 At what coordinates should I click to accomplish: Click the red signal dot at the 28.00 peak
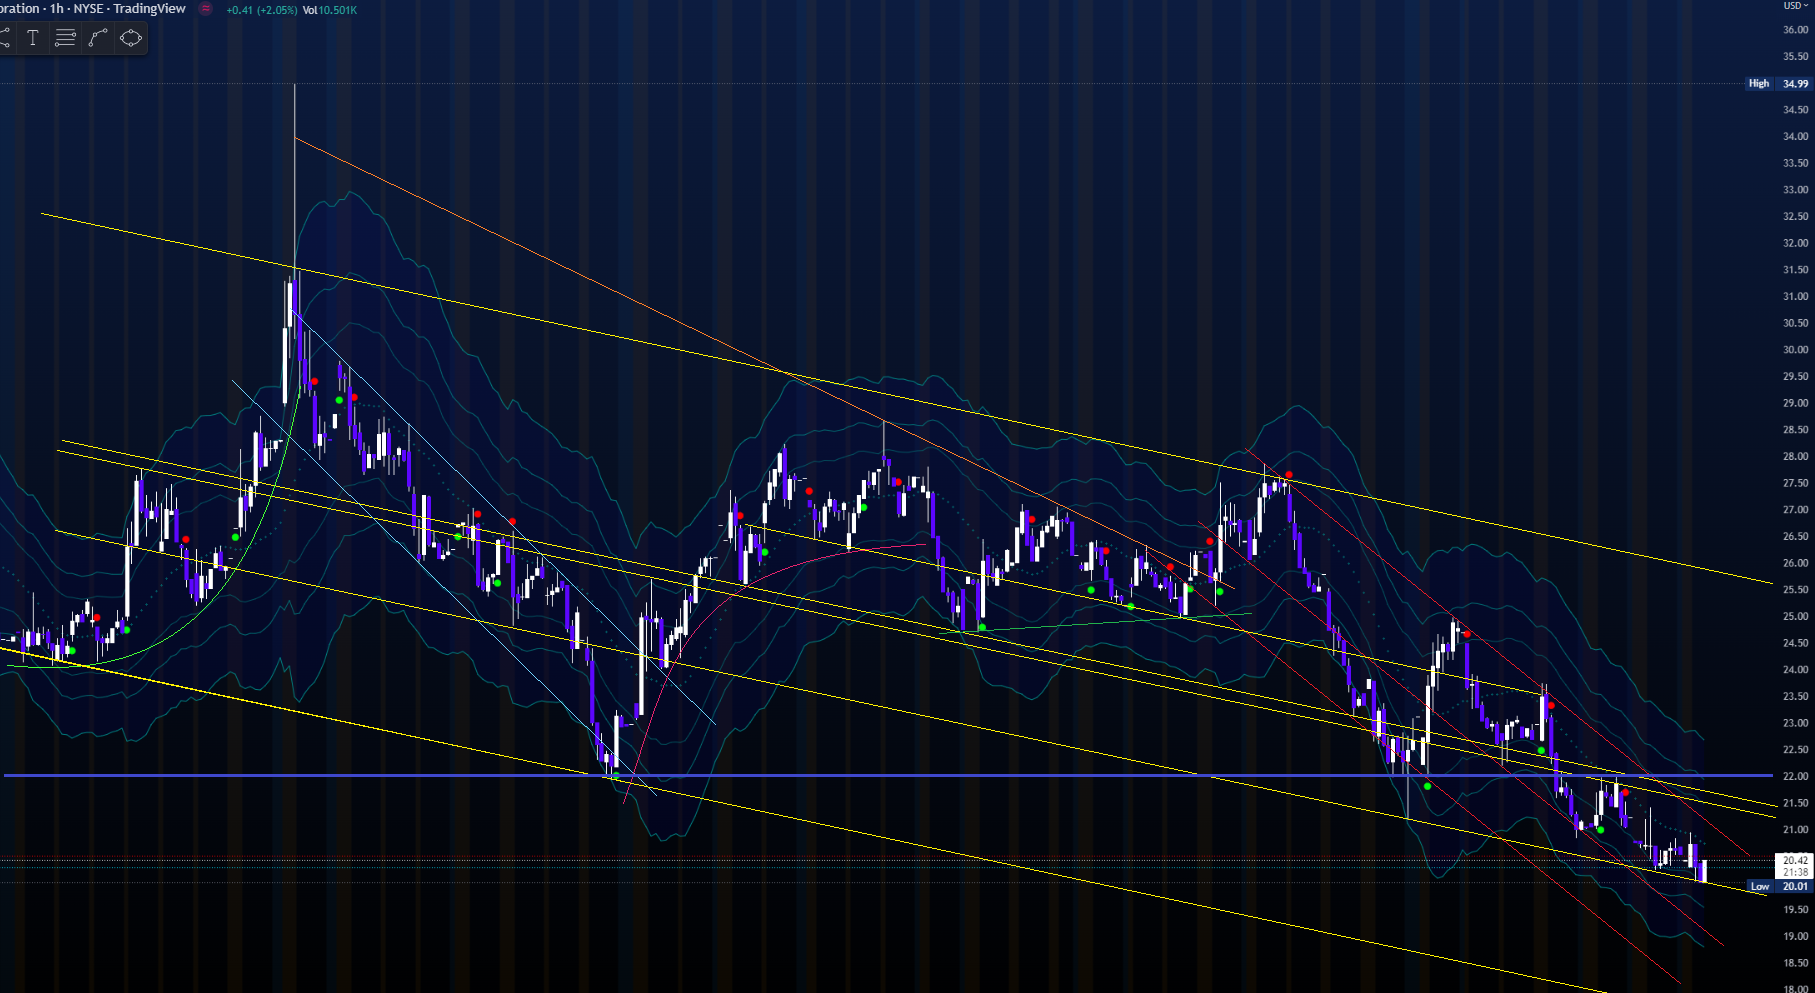coord(1289,474)
